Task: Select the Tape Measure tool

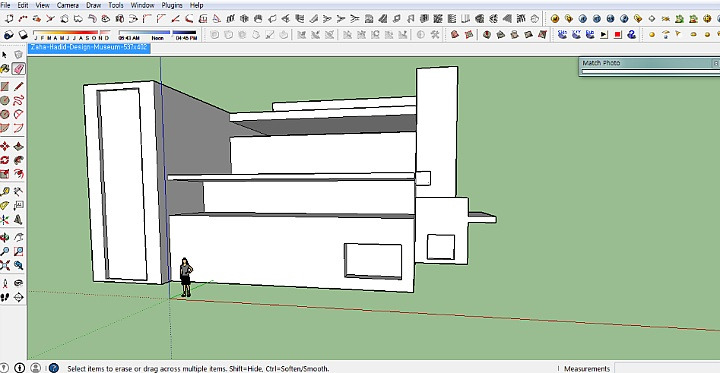Action: point(5,192)
